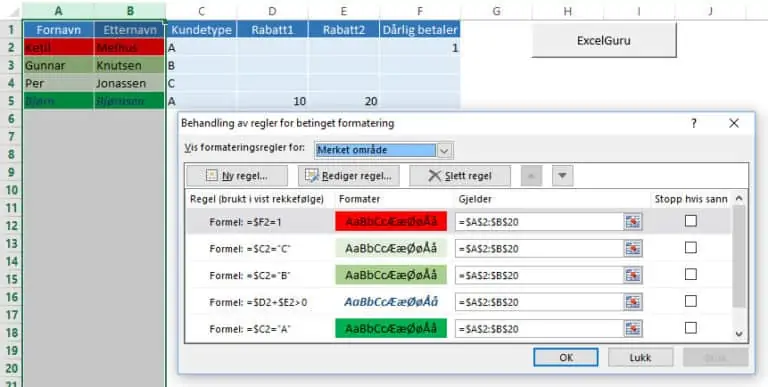768x387 pixels.
Task: Edit range field of =$D2+$E2>0 rule
Action: click(539, 302)
